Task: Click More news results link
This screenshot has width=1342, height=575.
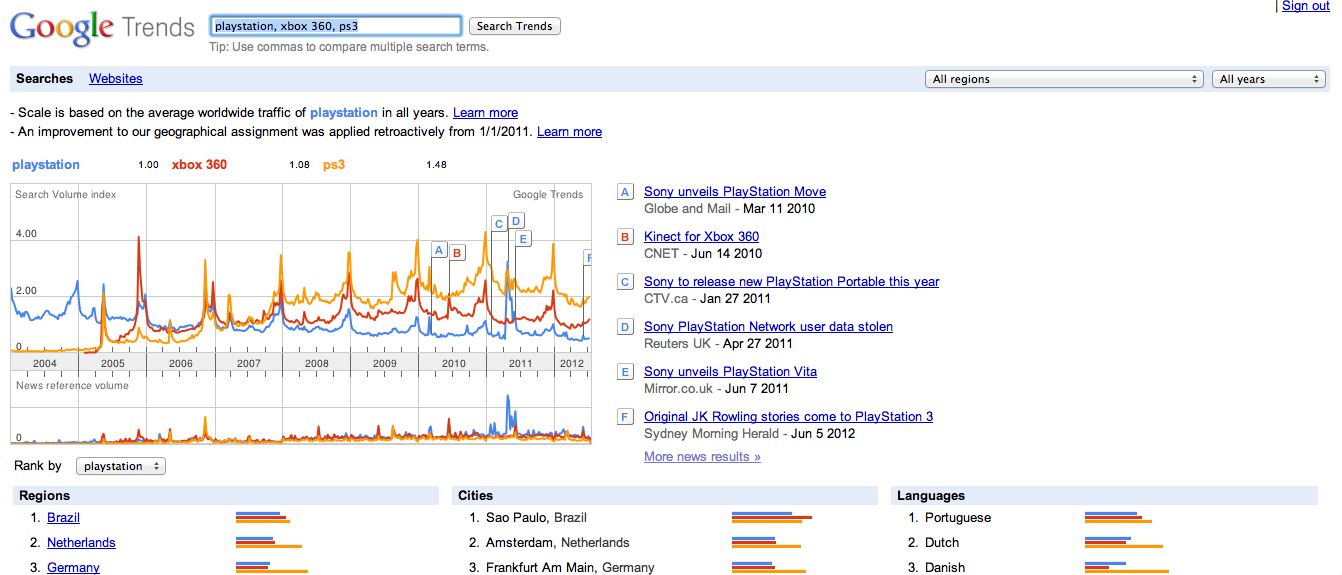Action: (x=702, y=457)
